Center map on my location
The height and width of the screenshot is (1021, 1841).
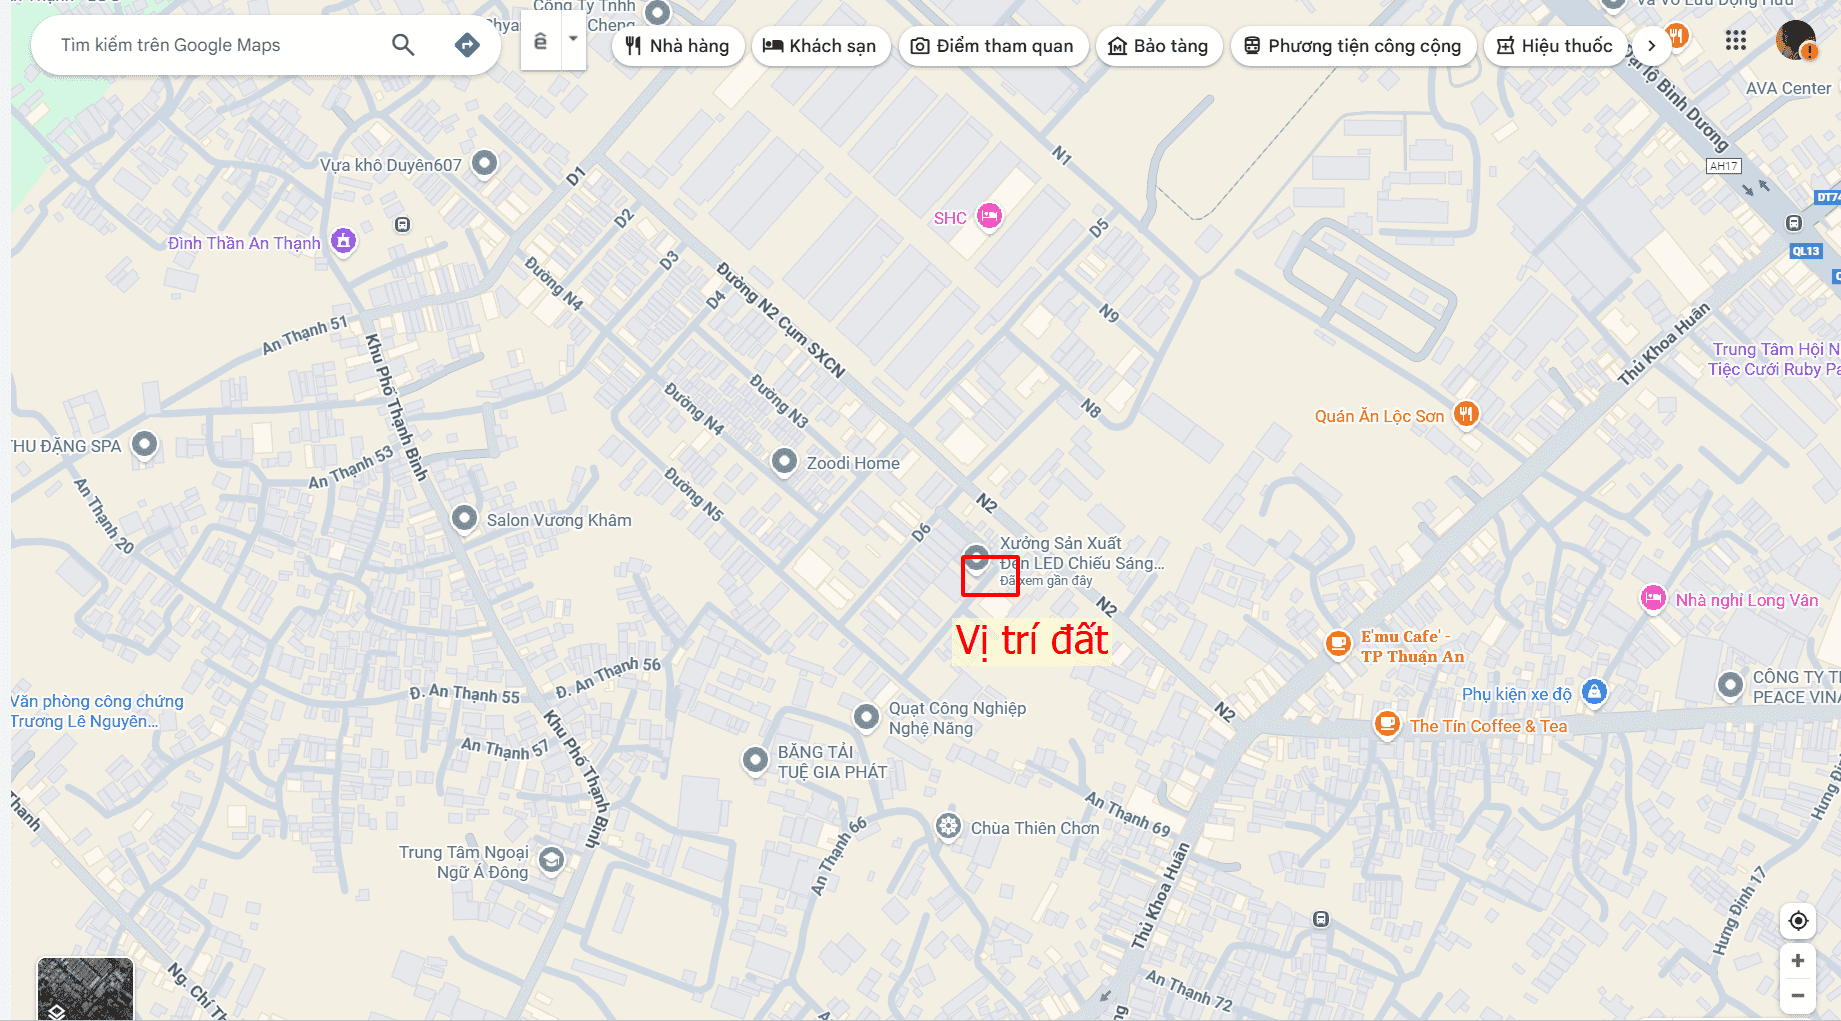1798,921
